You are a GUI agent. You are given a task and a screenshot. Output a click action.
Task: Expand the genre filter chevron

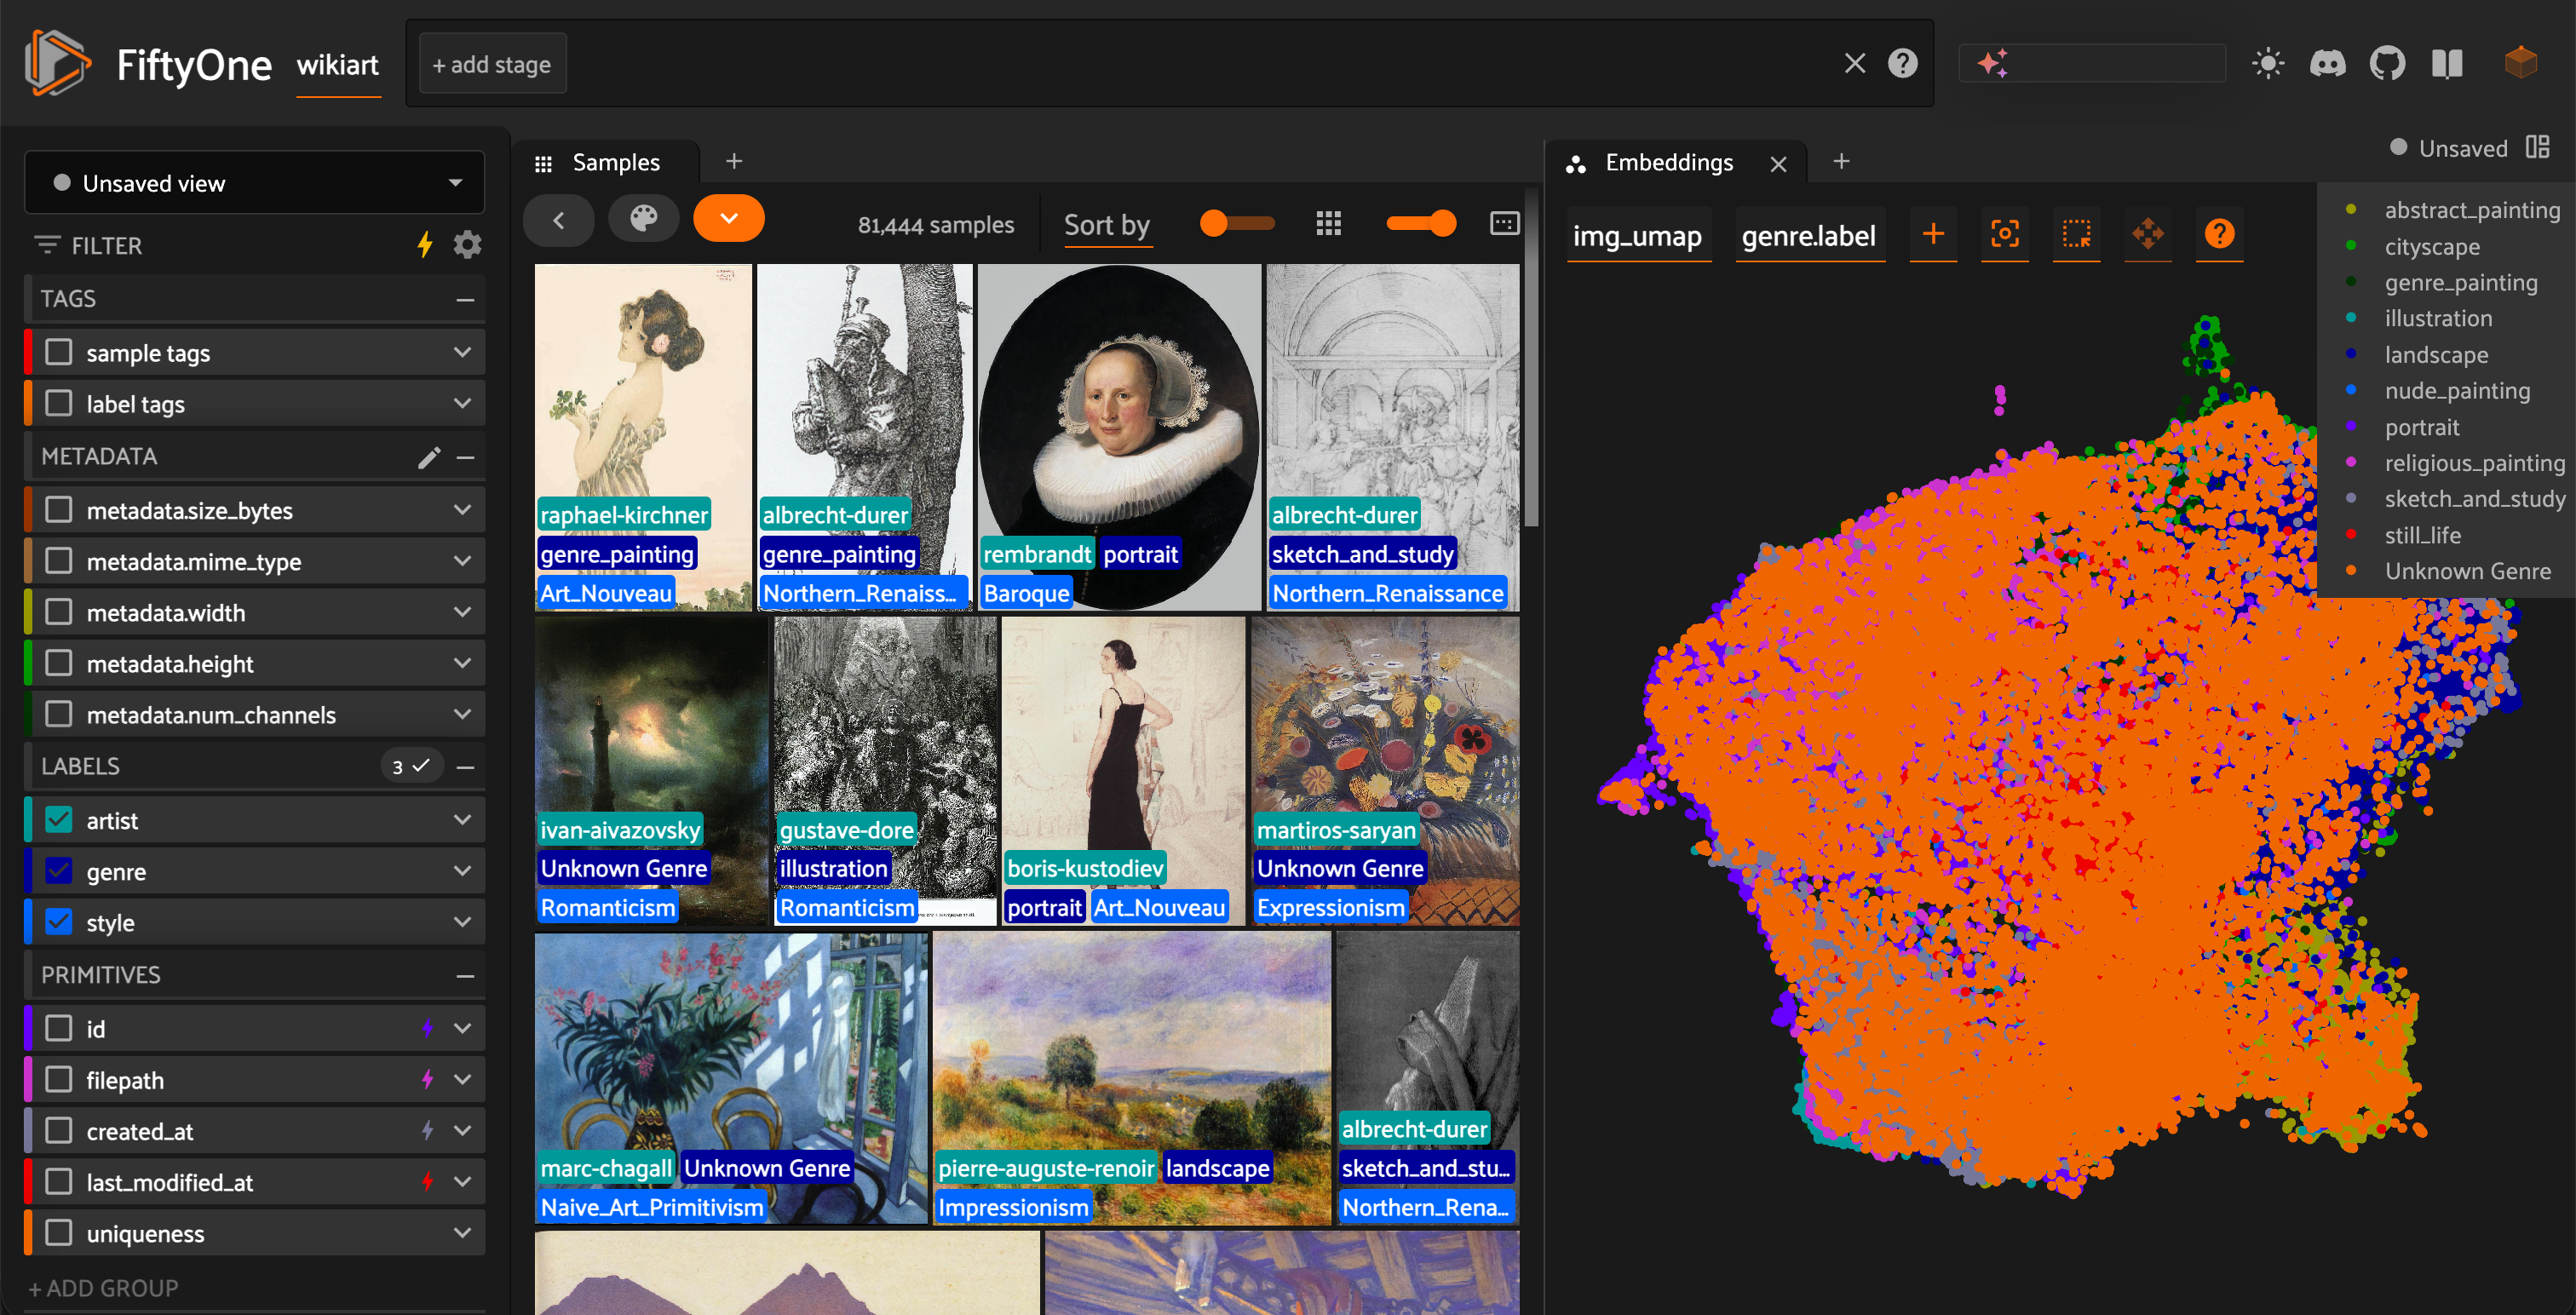pos(462,871)
